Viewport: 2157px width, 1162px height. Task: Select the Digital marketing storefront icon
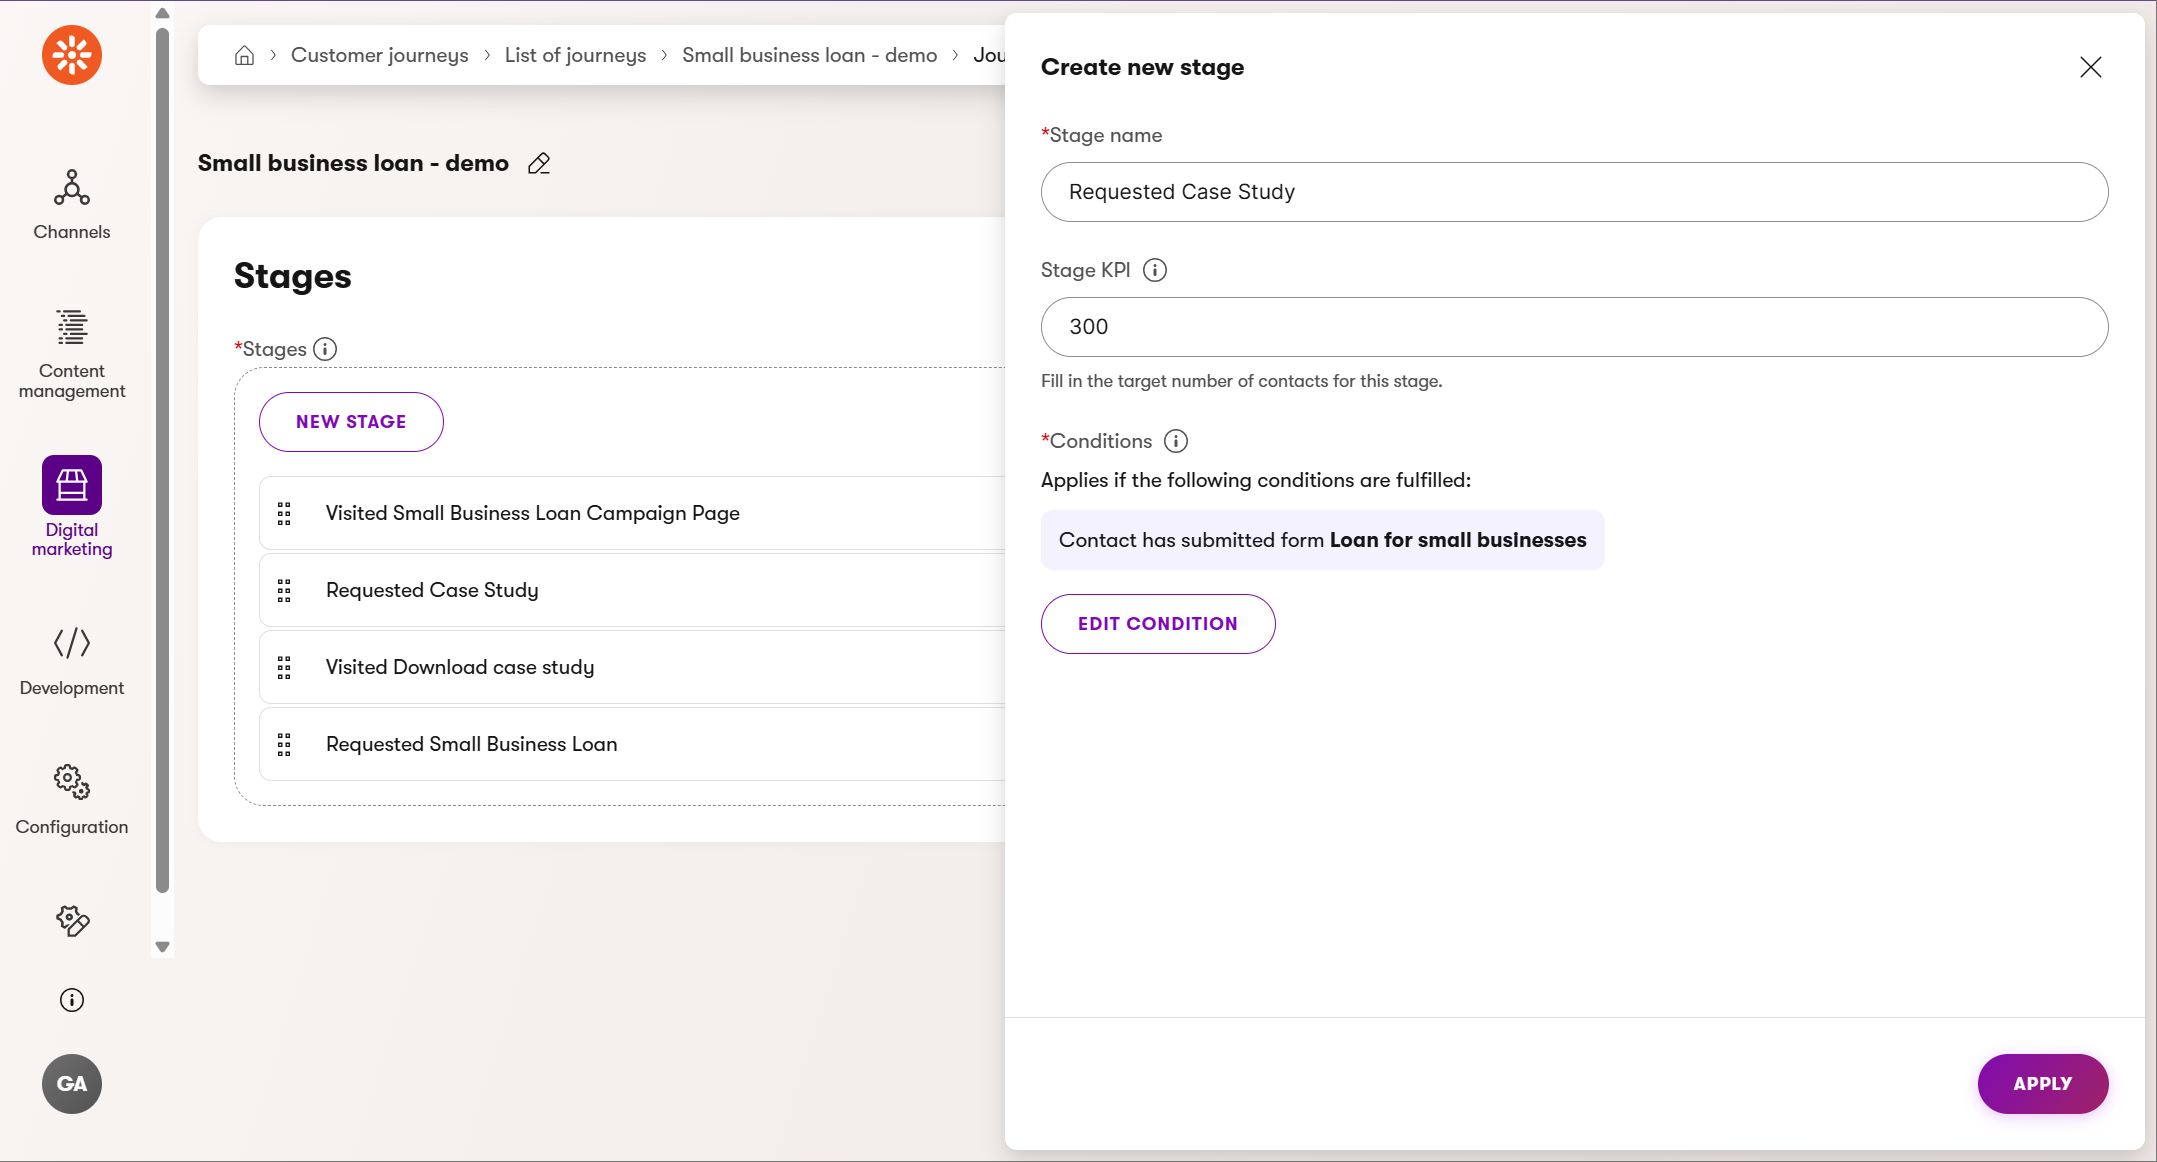(72, 485)
